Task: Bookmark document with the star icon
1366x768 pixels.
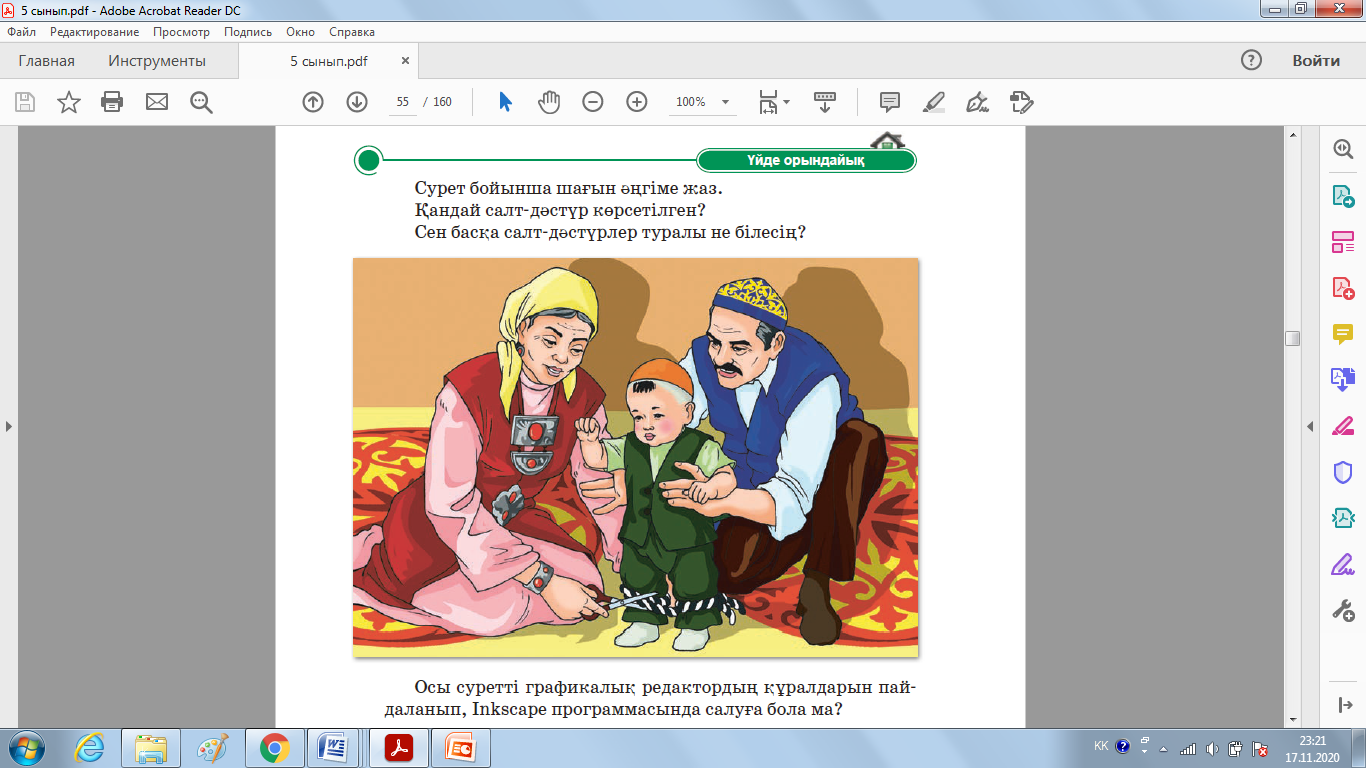Action: pyautogui.click(x=68, y=102)
